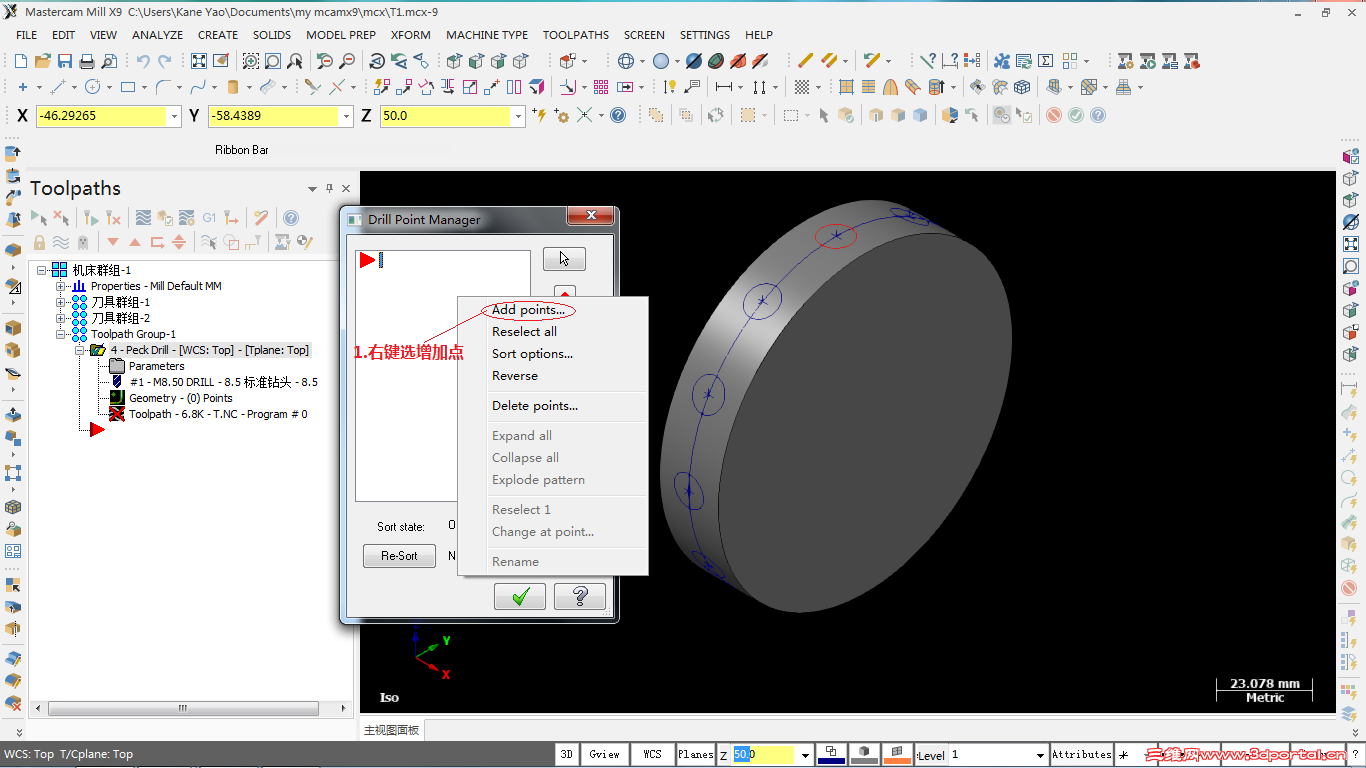This screenshot has height=768, width=1366.
Task: Click Geometry - (0) Points in tree
Action: (180, 398)
